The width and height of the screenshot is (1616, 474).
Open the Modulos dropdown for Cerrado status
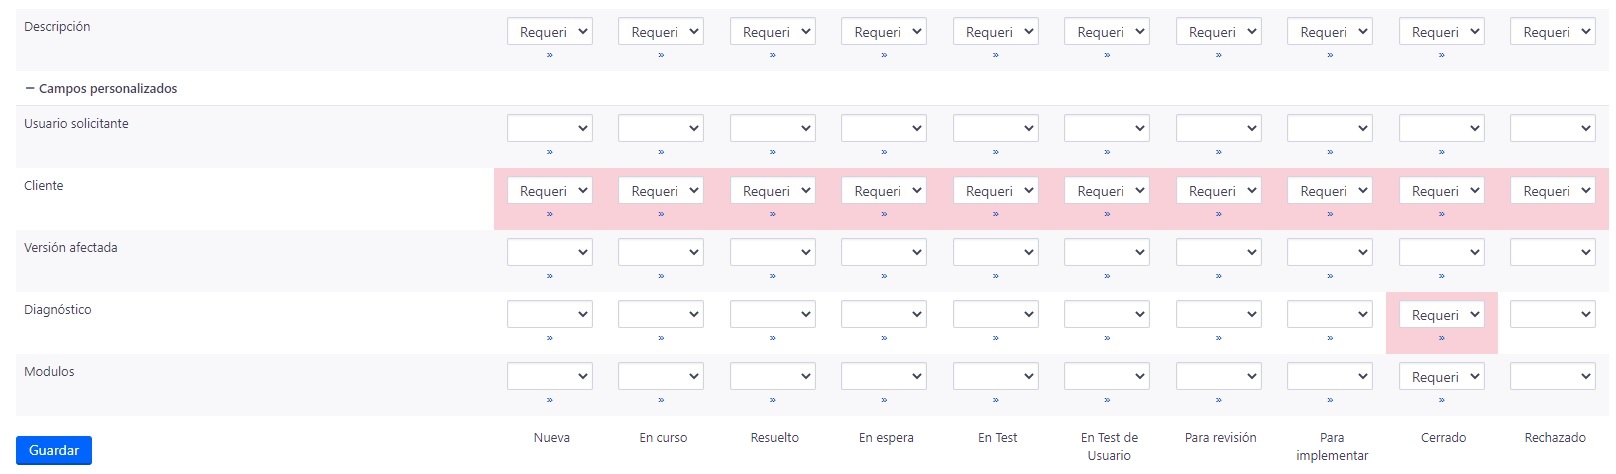point(1442,377)
